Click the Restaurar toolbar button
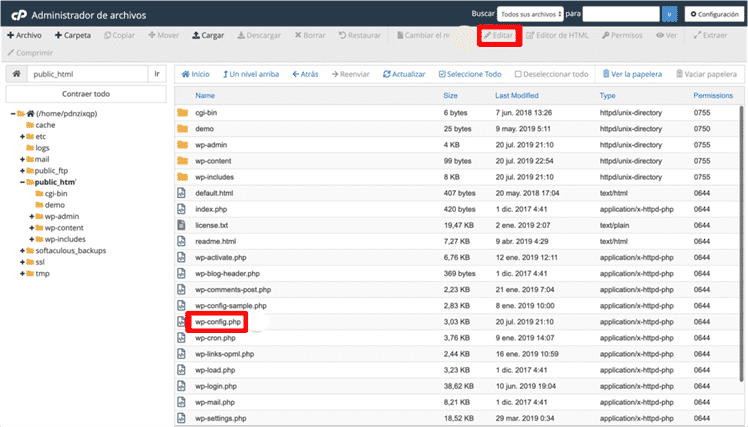748x427 pixels. pos(360,35)
